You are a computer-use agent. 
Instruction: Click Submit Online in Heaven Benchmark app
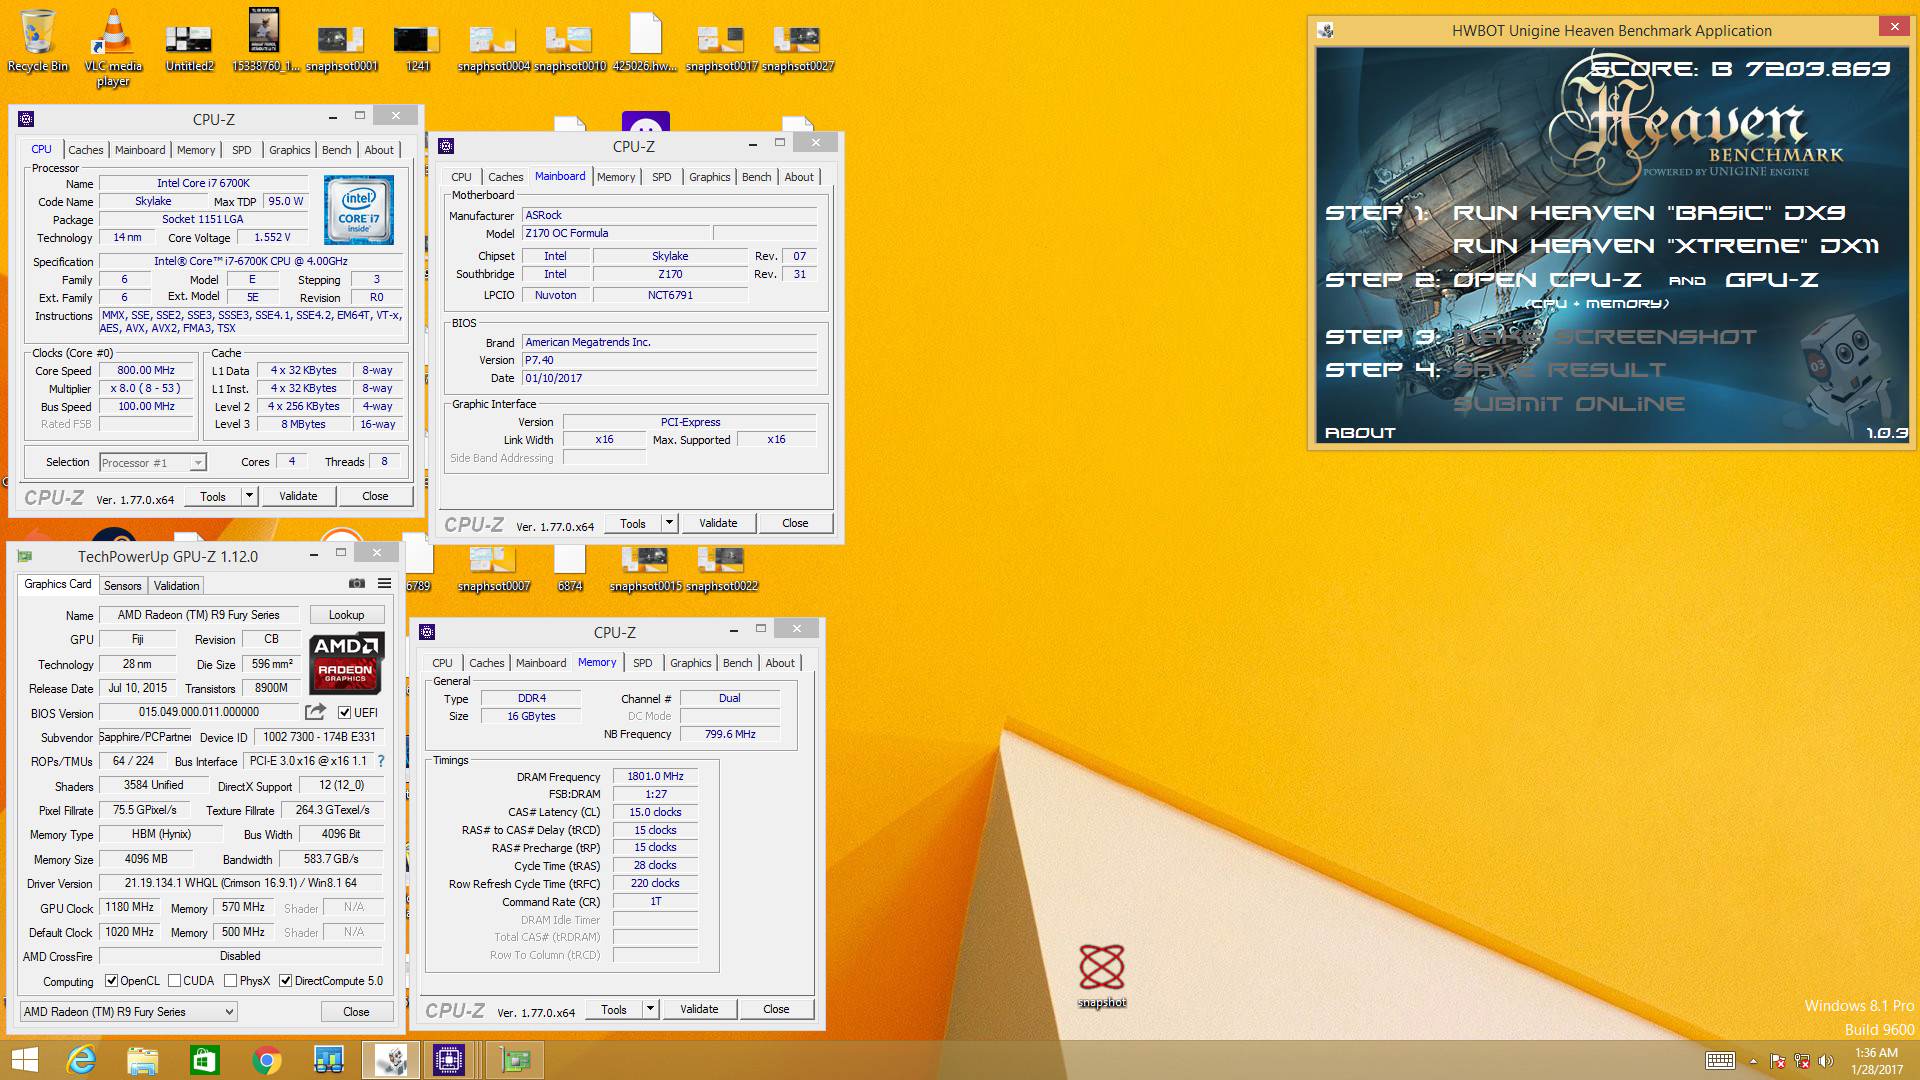(x=1568, y=404)
